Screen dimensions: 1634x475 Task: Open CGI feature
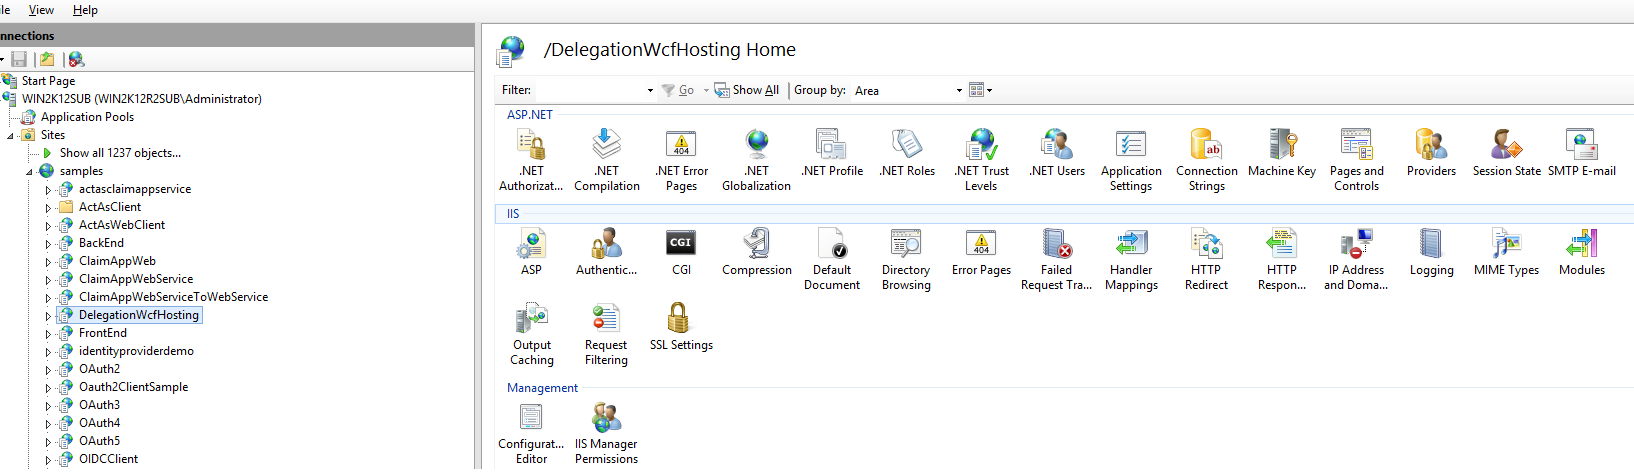681,251
